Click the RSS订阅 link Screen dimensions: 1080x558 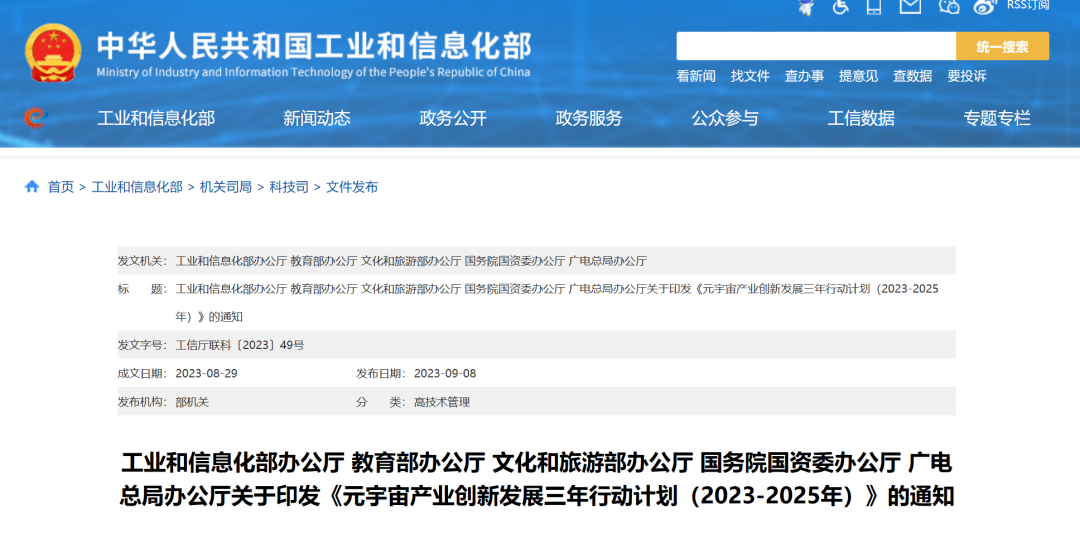coord(1028,5)
